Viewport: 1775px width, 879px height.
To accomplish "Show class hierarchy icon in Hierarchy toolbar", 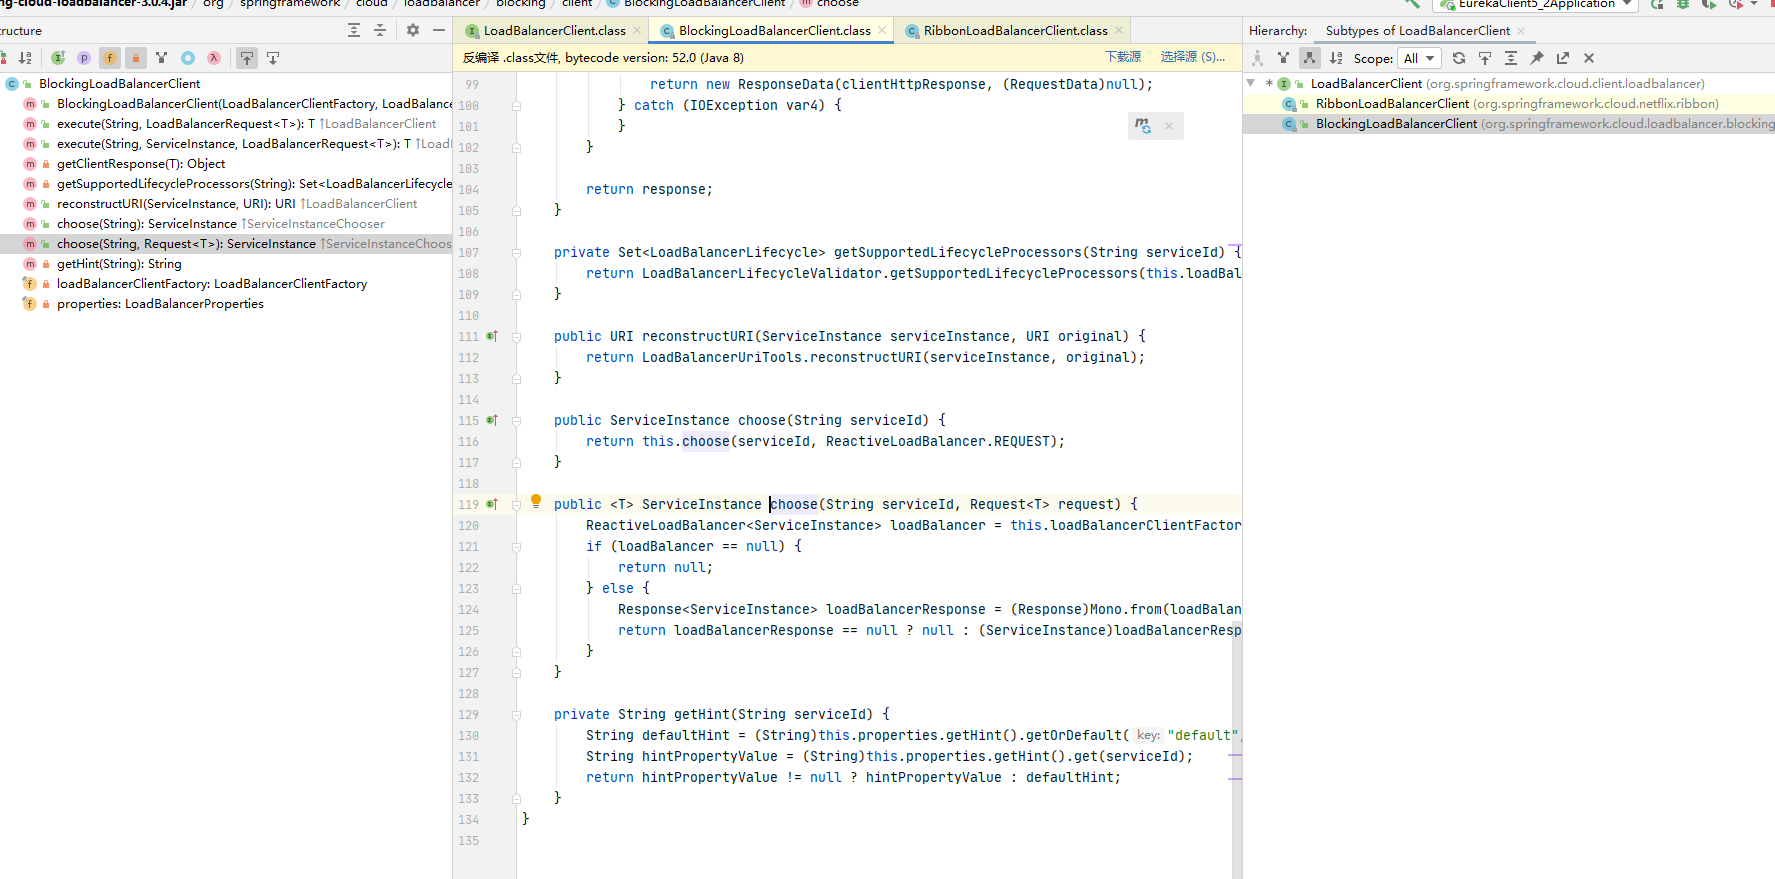I will tap(1258, 58).
